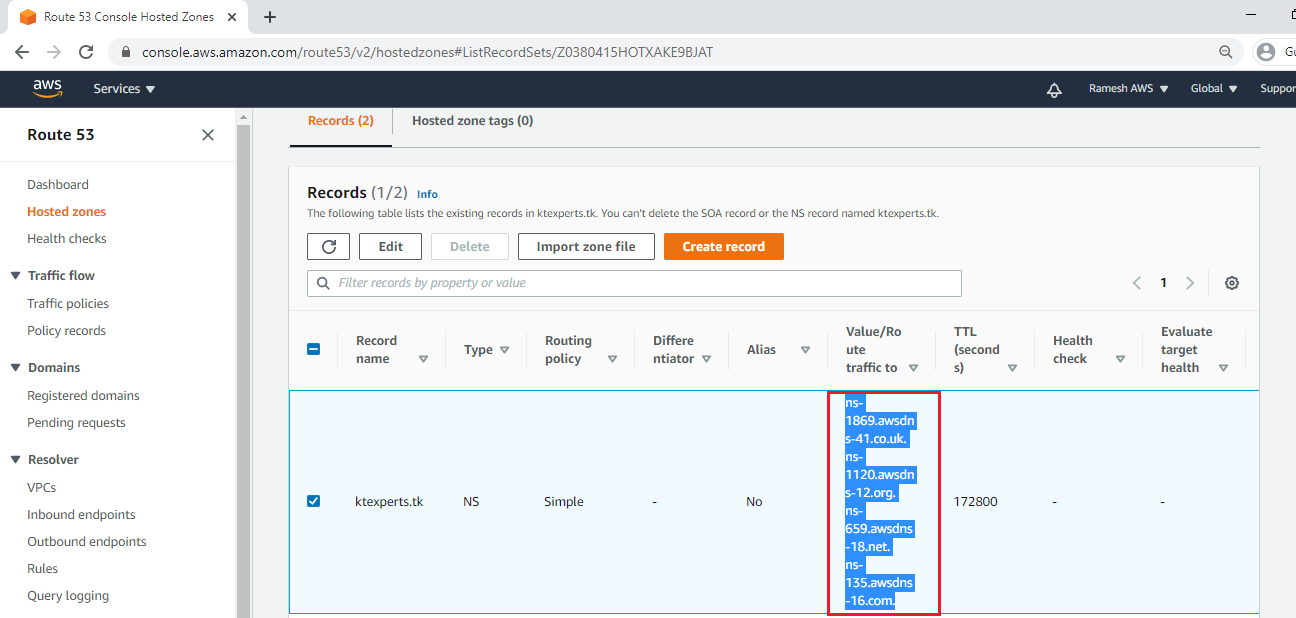The image size is (1296, 618).
Task: Open Health checks in the sidebar
Action: [67, 239]
